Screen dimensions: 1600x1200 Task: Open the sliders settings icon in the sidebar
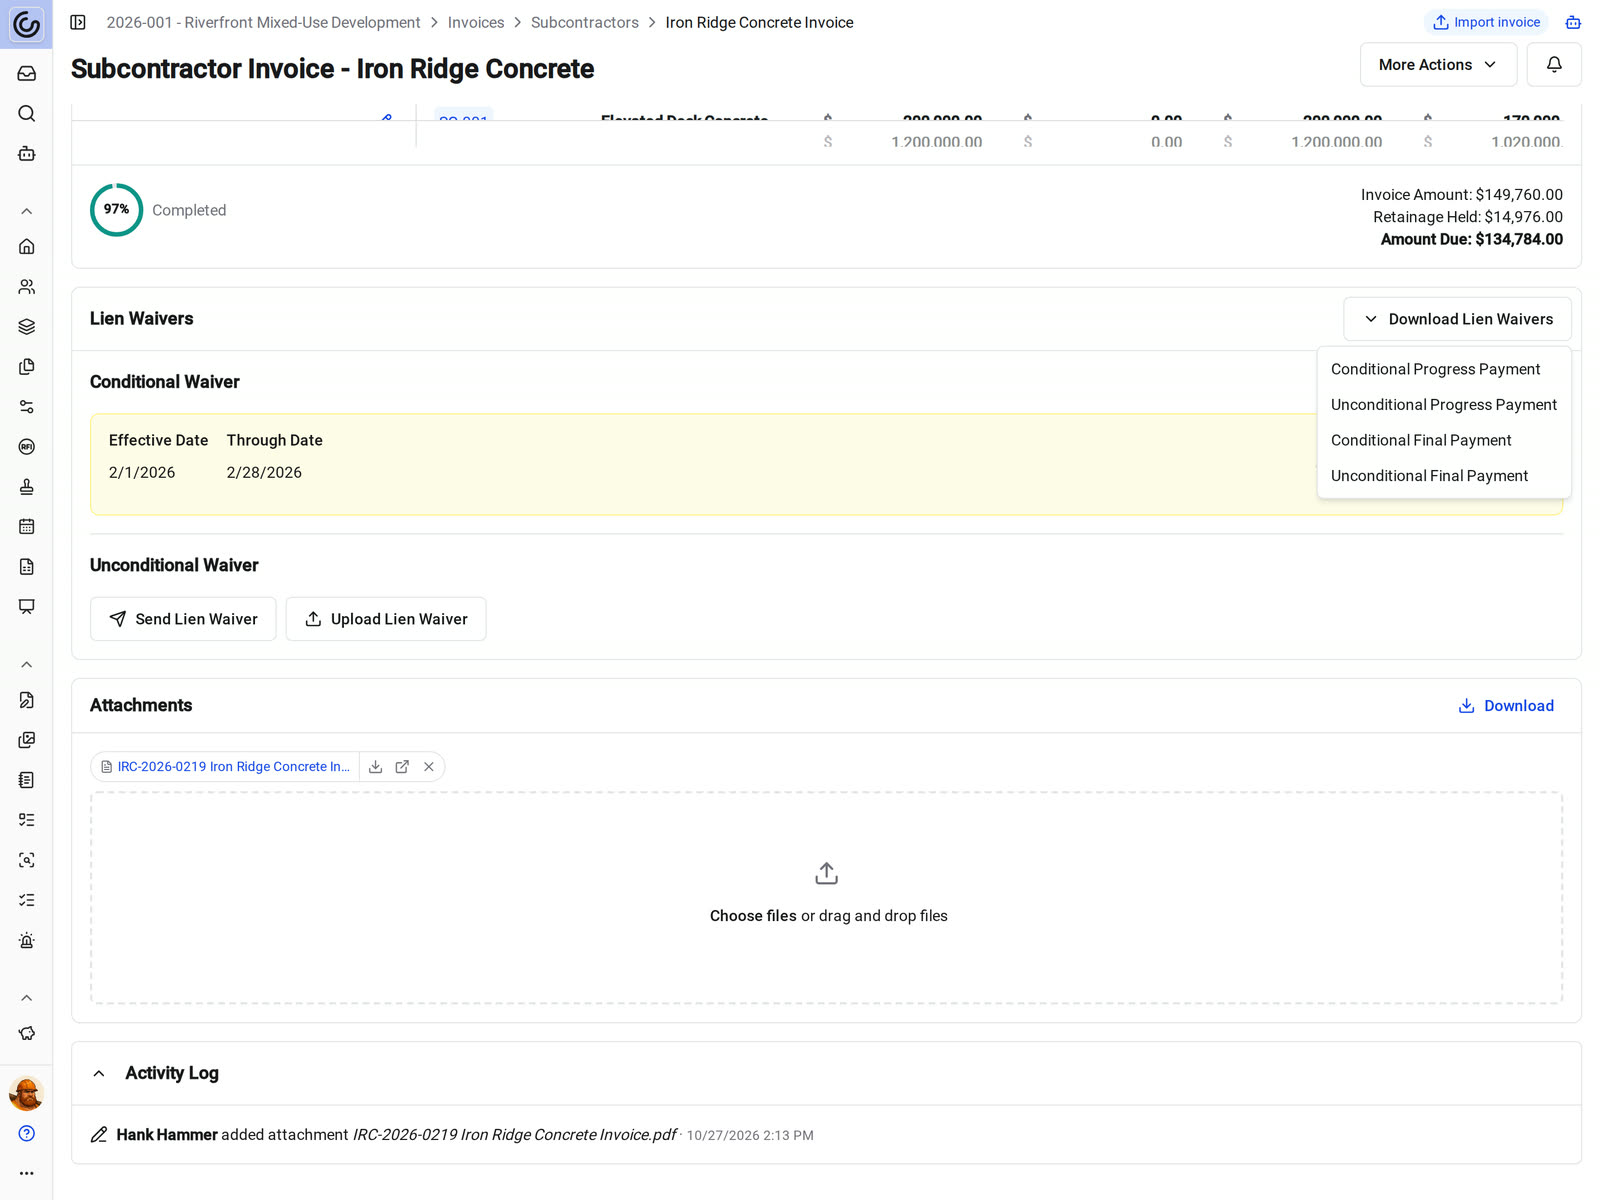tap(27, 407)
